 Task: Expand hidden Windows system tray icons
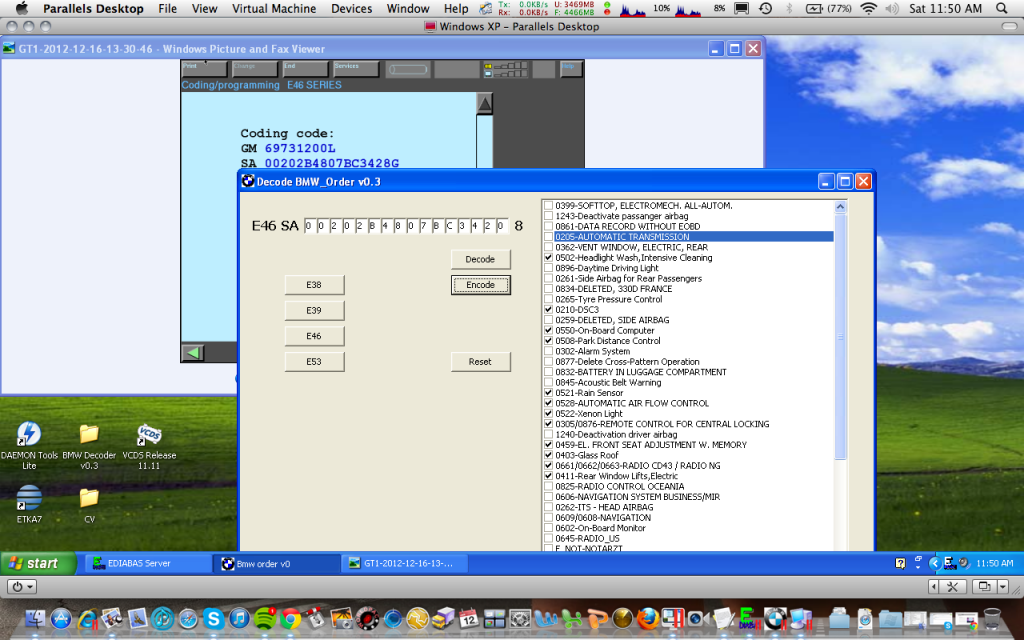click(x=934, y=563)
